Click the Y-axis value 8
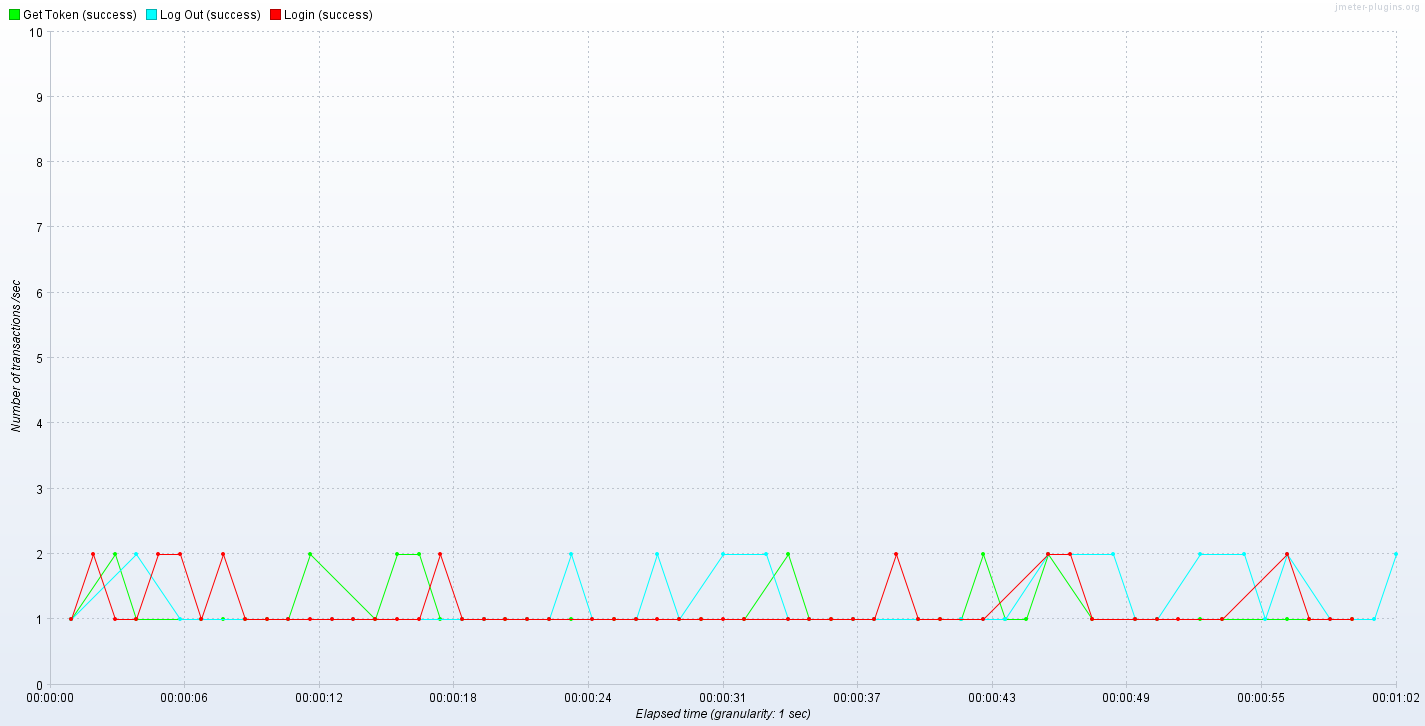The image size is (1425, 726). click(x=39, y=162)
